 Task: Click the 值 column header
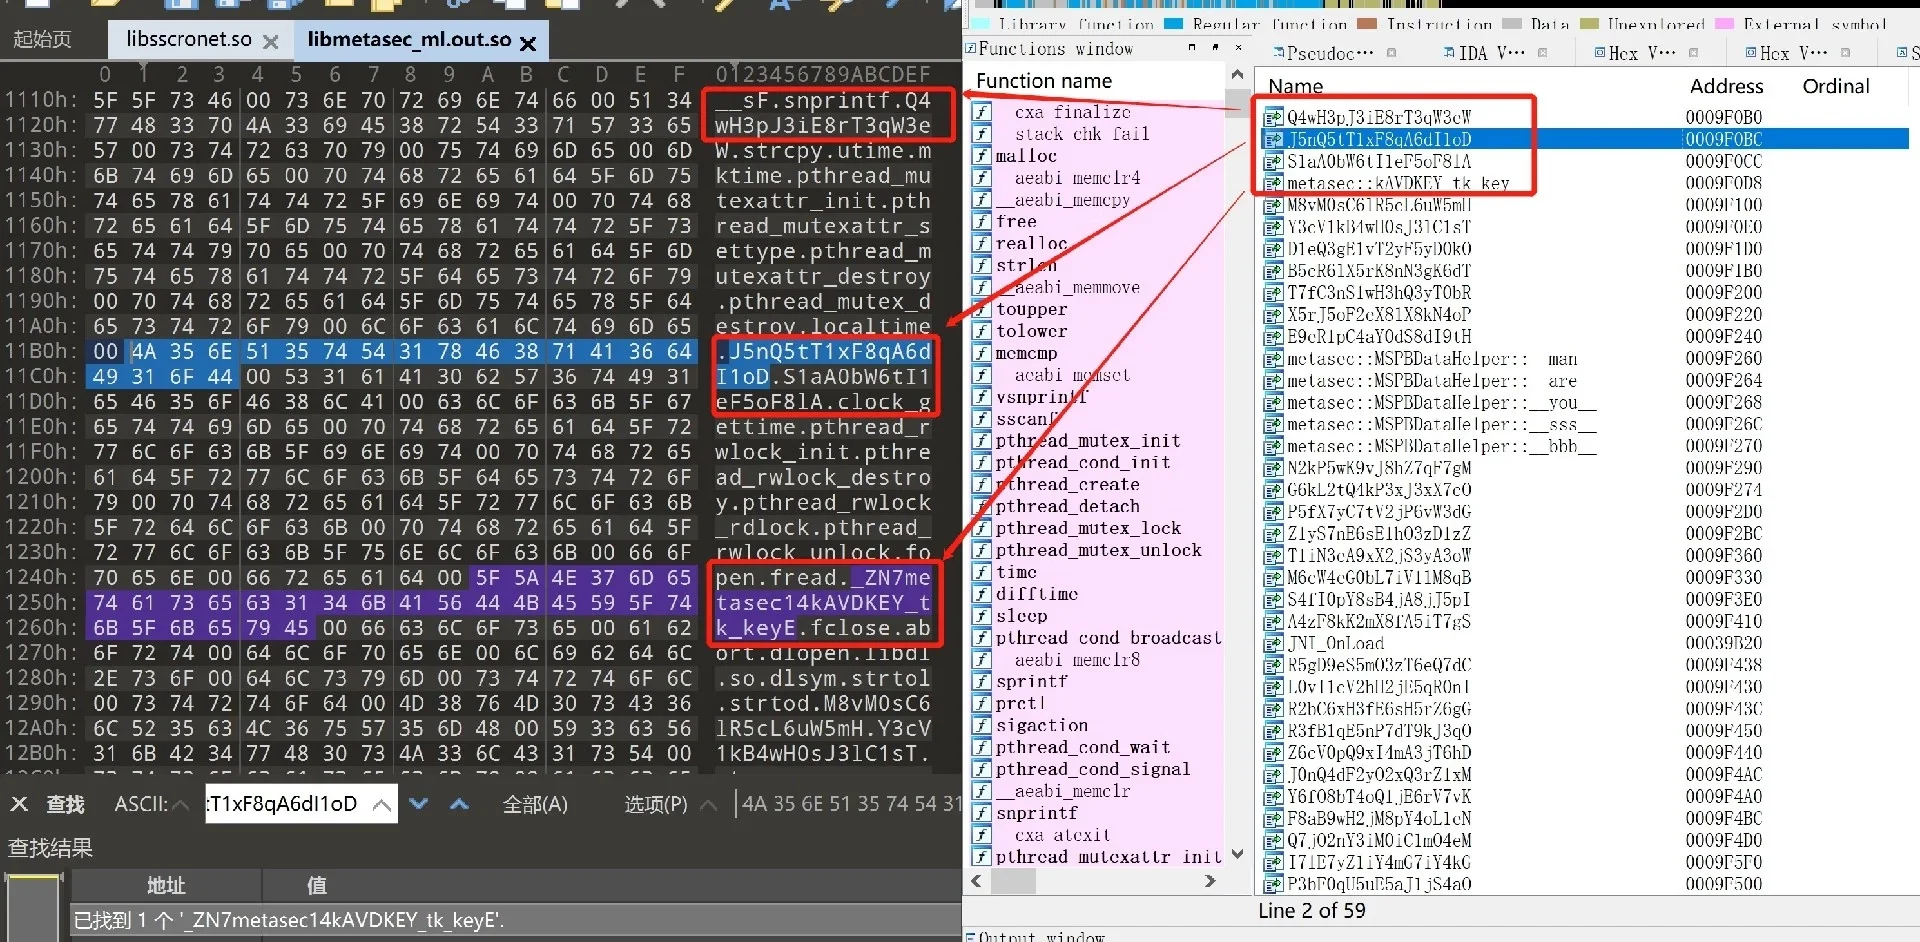[317, 885]
